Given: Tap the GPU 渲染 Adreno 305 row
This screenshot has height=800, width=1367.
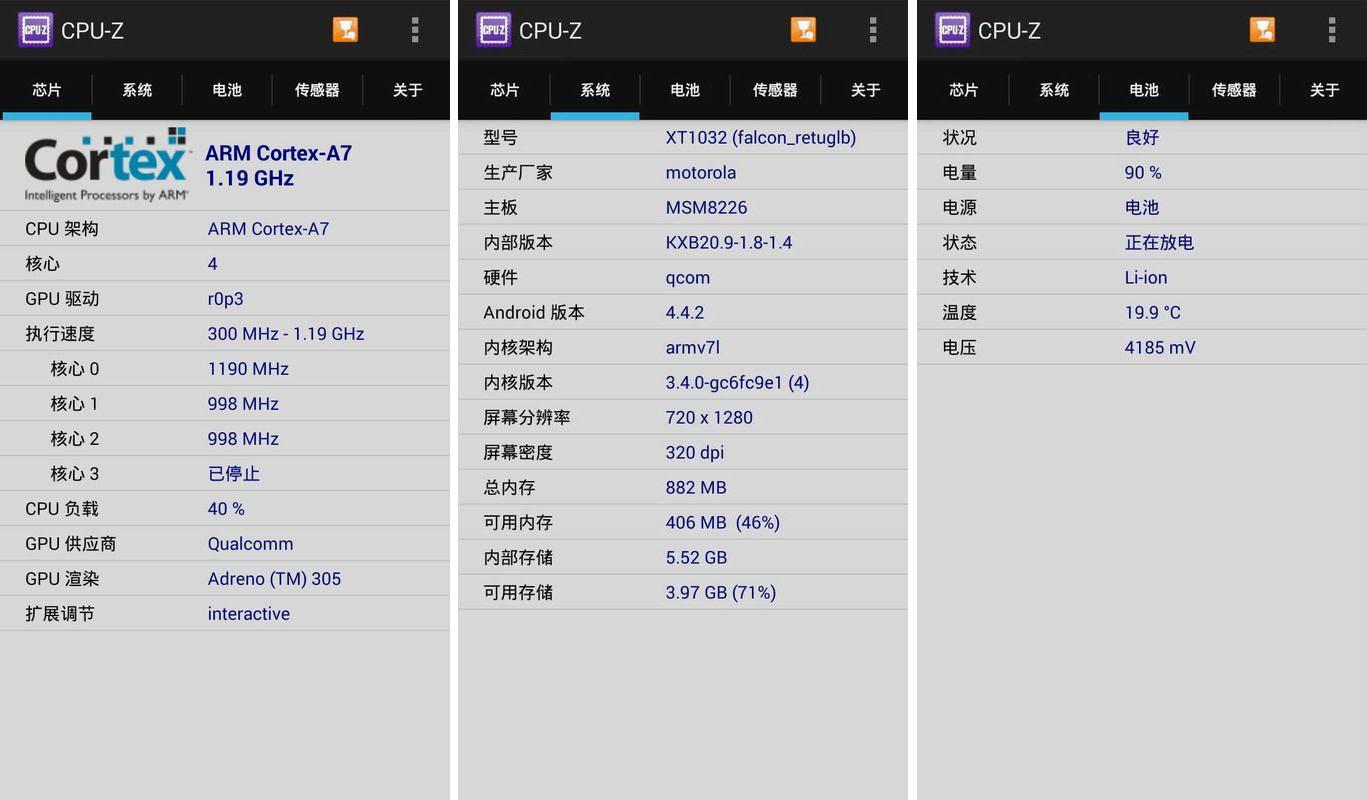Looking at the screenshot, I should 225,579.
